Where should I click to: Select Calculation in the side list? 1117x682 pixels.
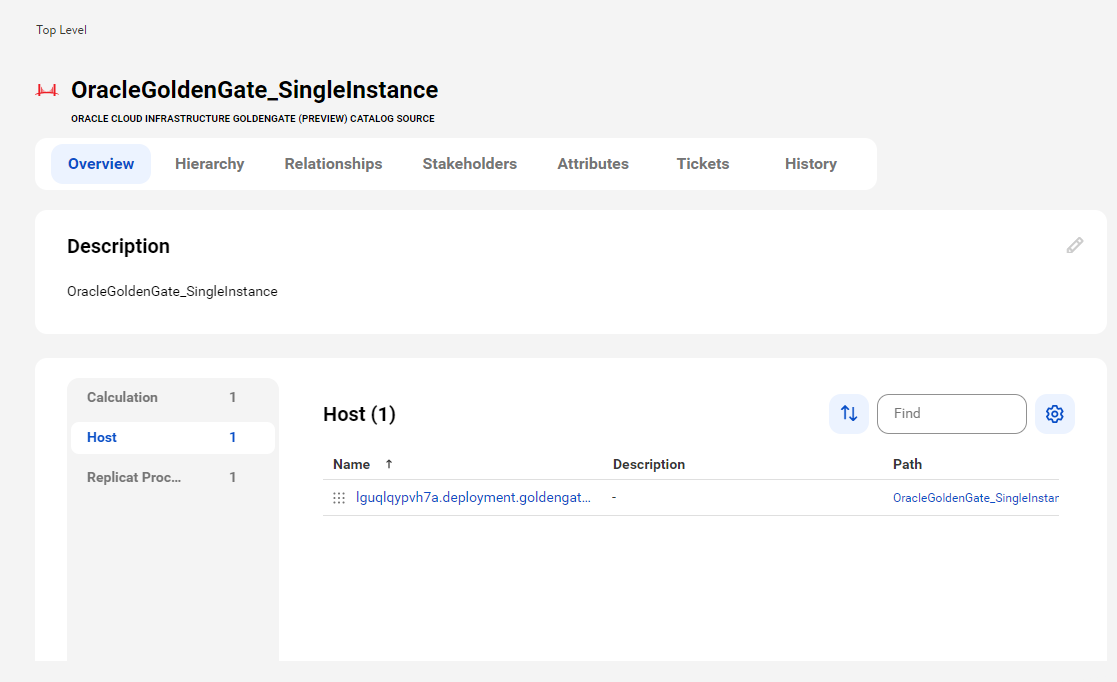pos(172,398)
